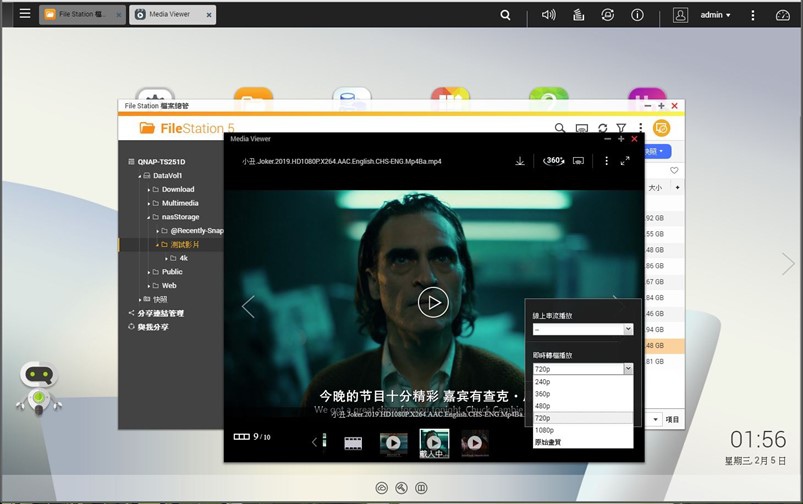Choose 720p in the dropdown list
The image size is (803, 504).
[x=583, y=418]
